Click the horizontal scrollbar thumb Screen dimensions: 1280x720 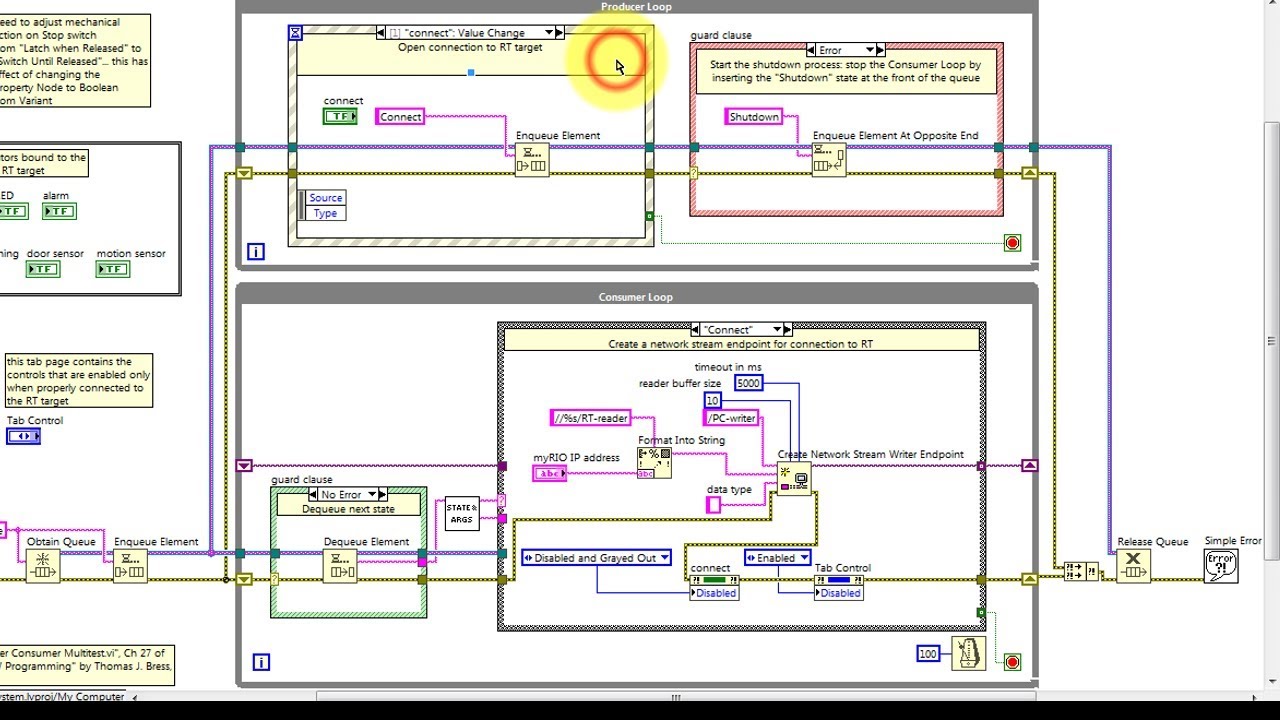[x=674, y=697]
